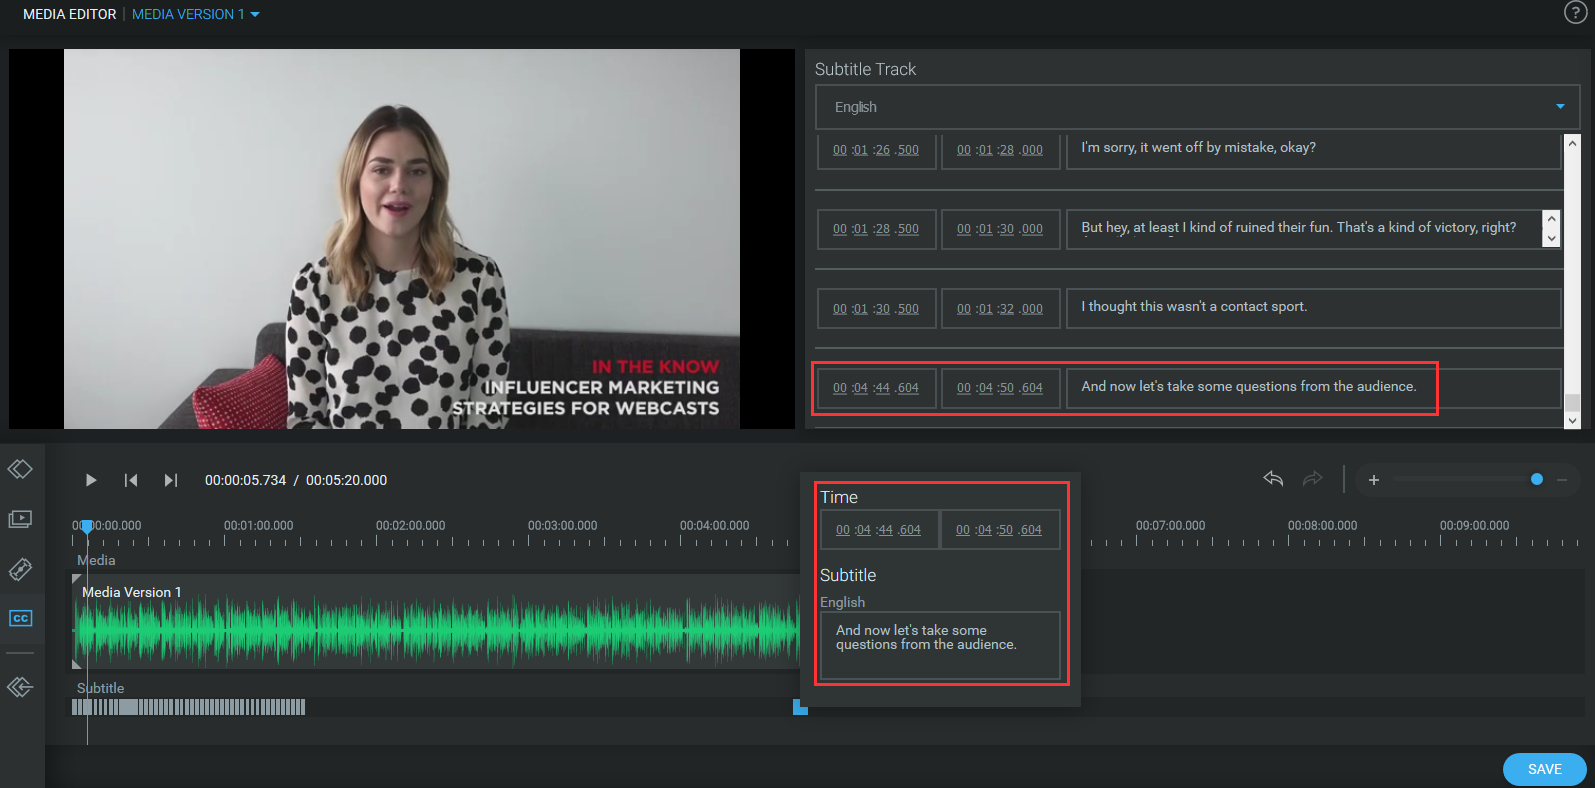Play the media video
1595x788 pixels.
point(91,480)
